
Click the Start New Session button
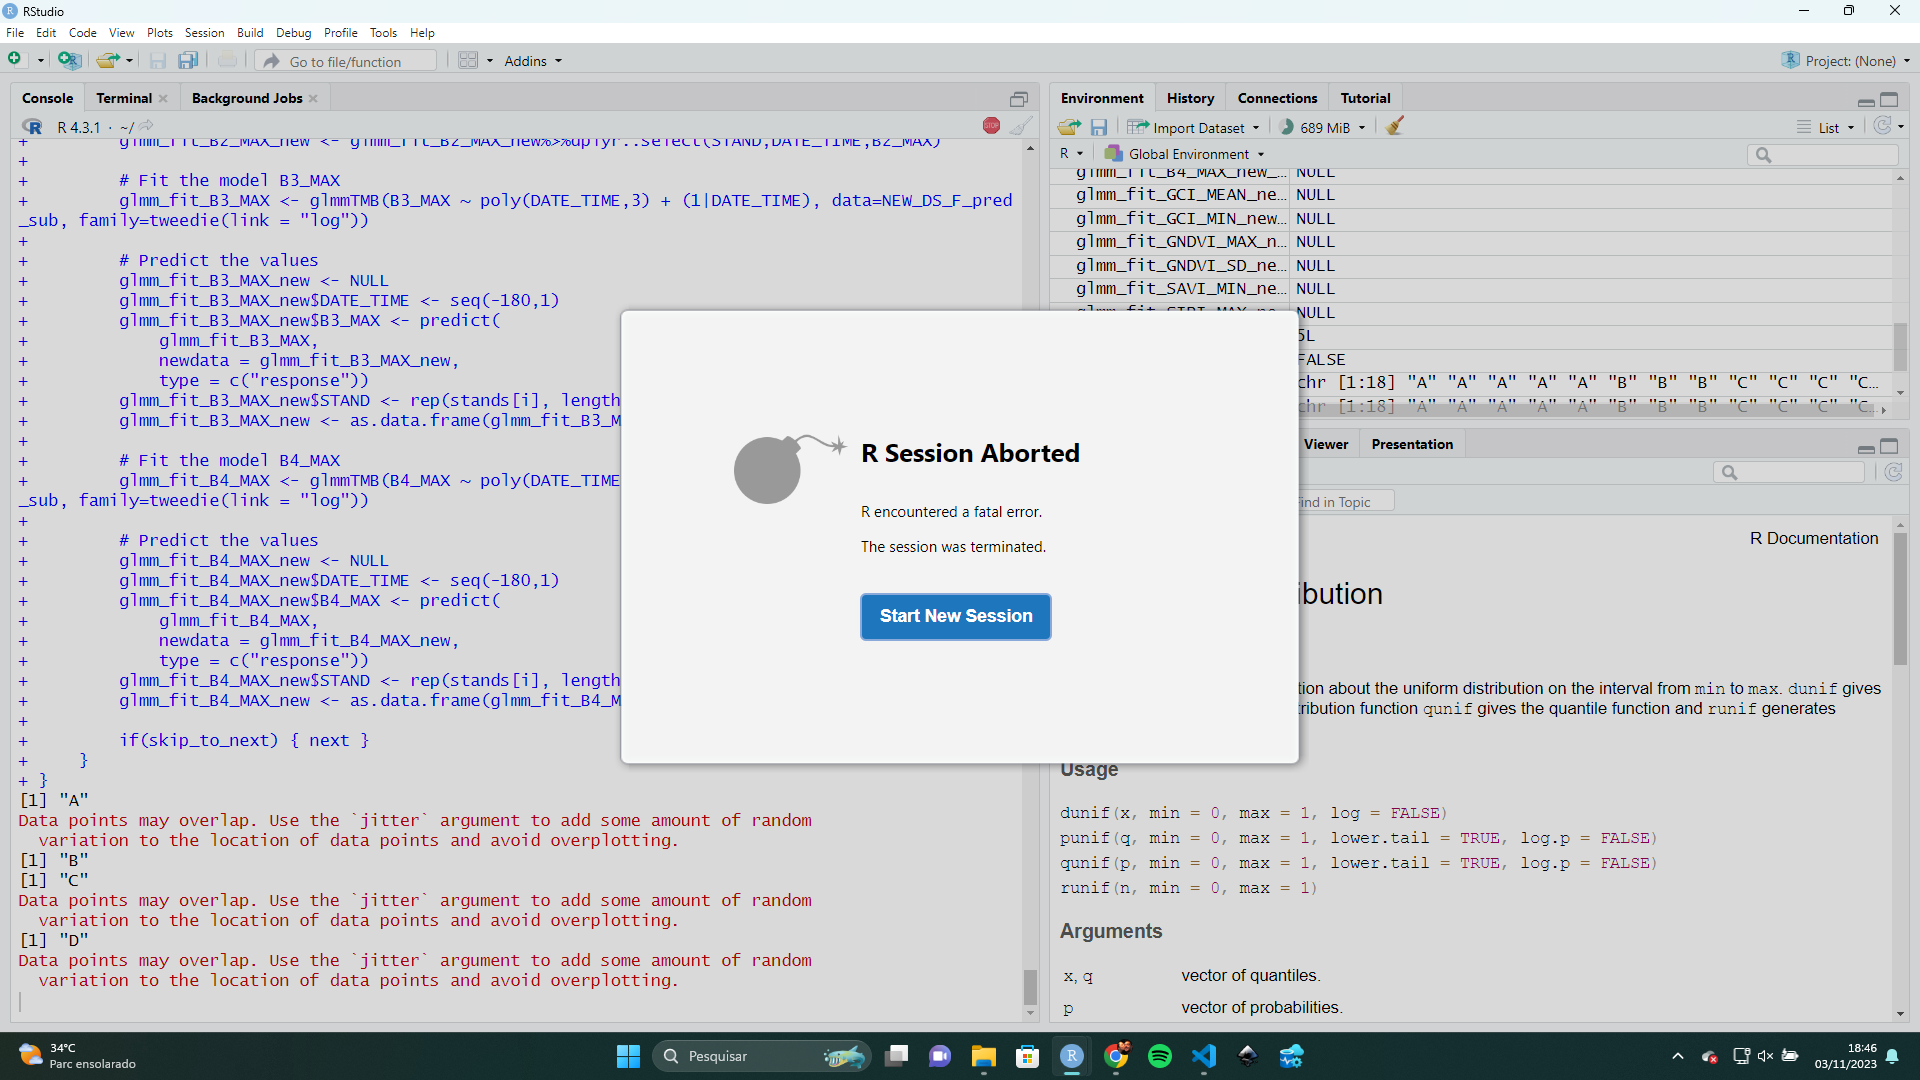tap(956, 617)
